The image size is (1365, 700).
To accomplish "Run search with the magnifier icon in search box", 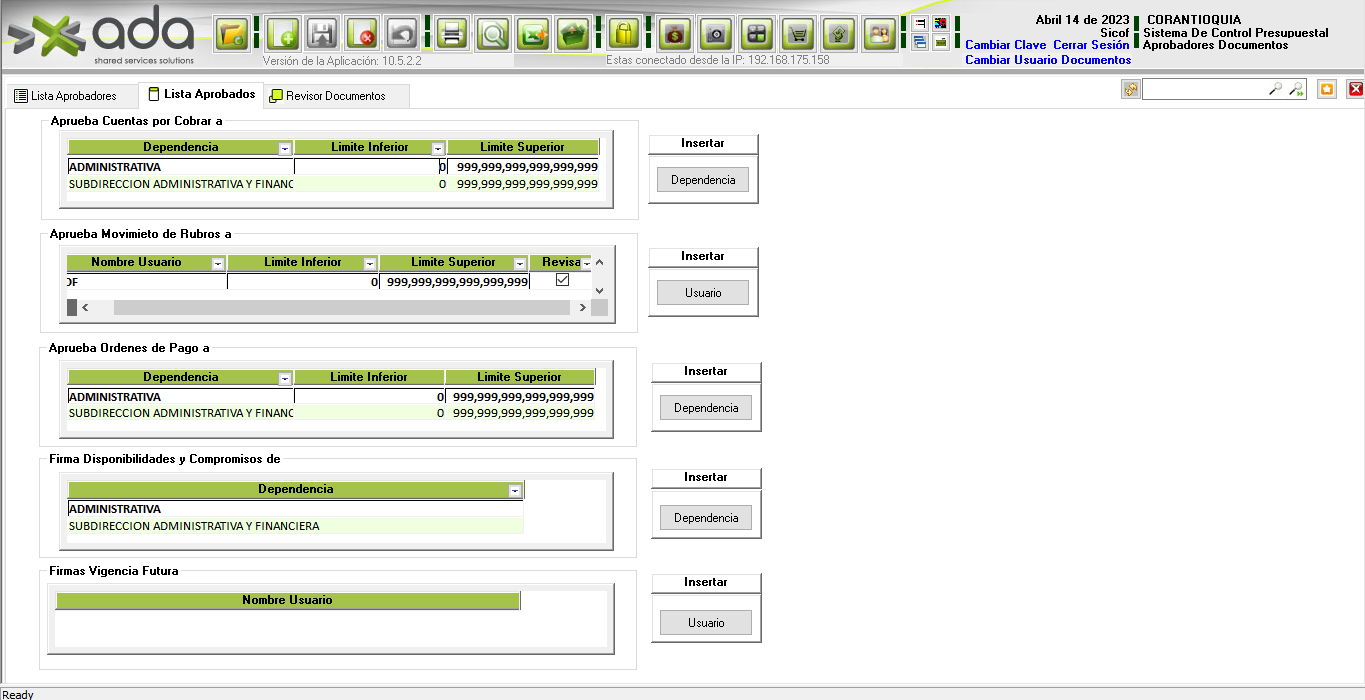I will (1275, 90).
